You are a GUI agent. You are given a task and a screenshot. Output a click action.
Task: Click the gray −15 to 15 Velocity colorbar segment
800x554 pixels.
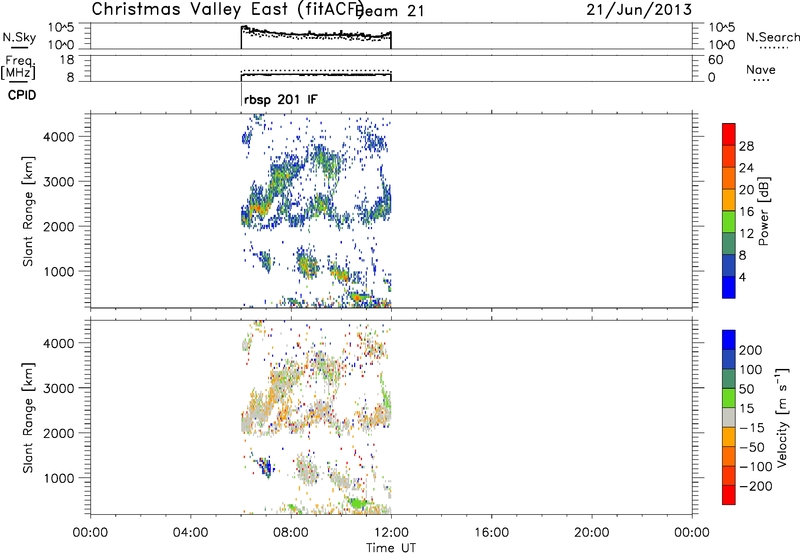pos(729,417)
